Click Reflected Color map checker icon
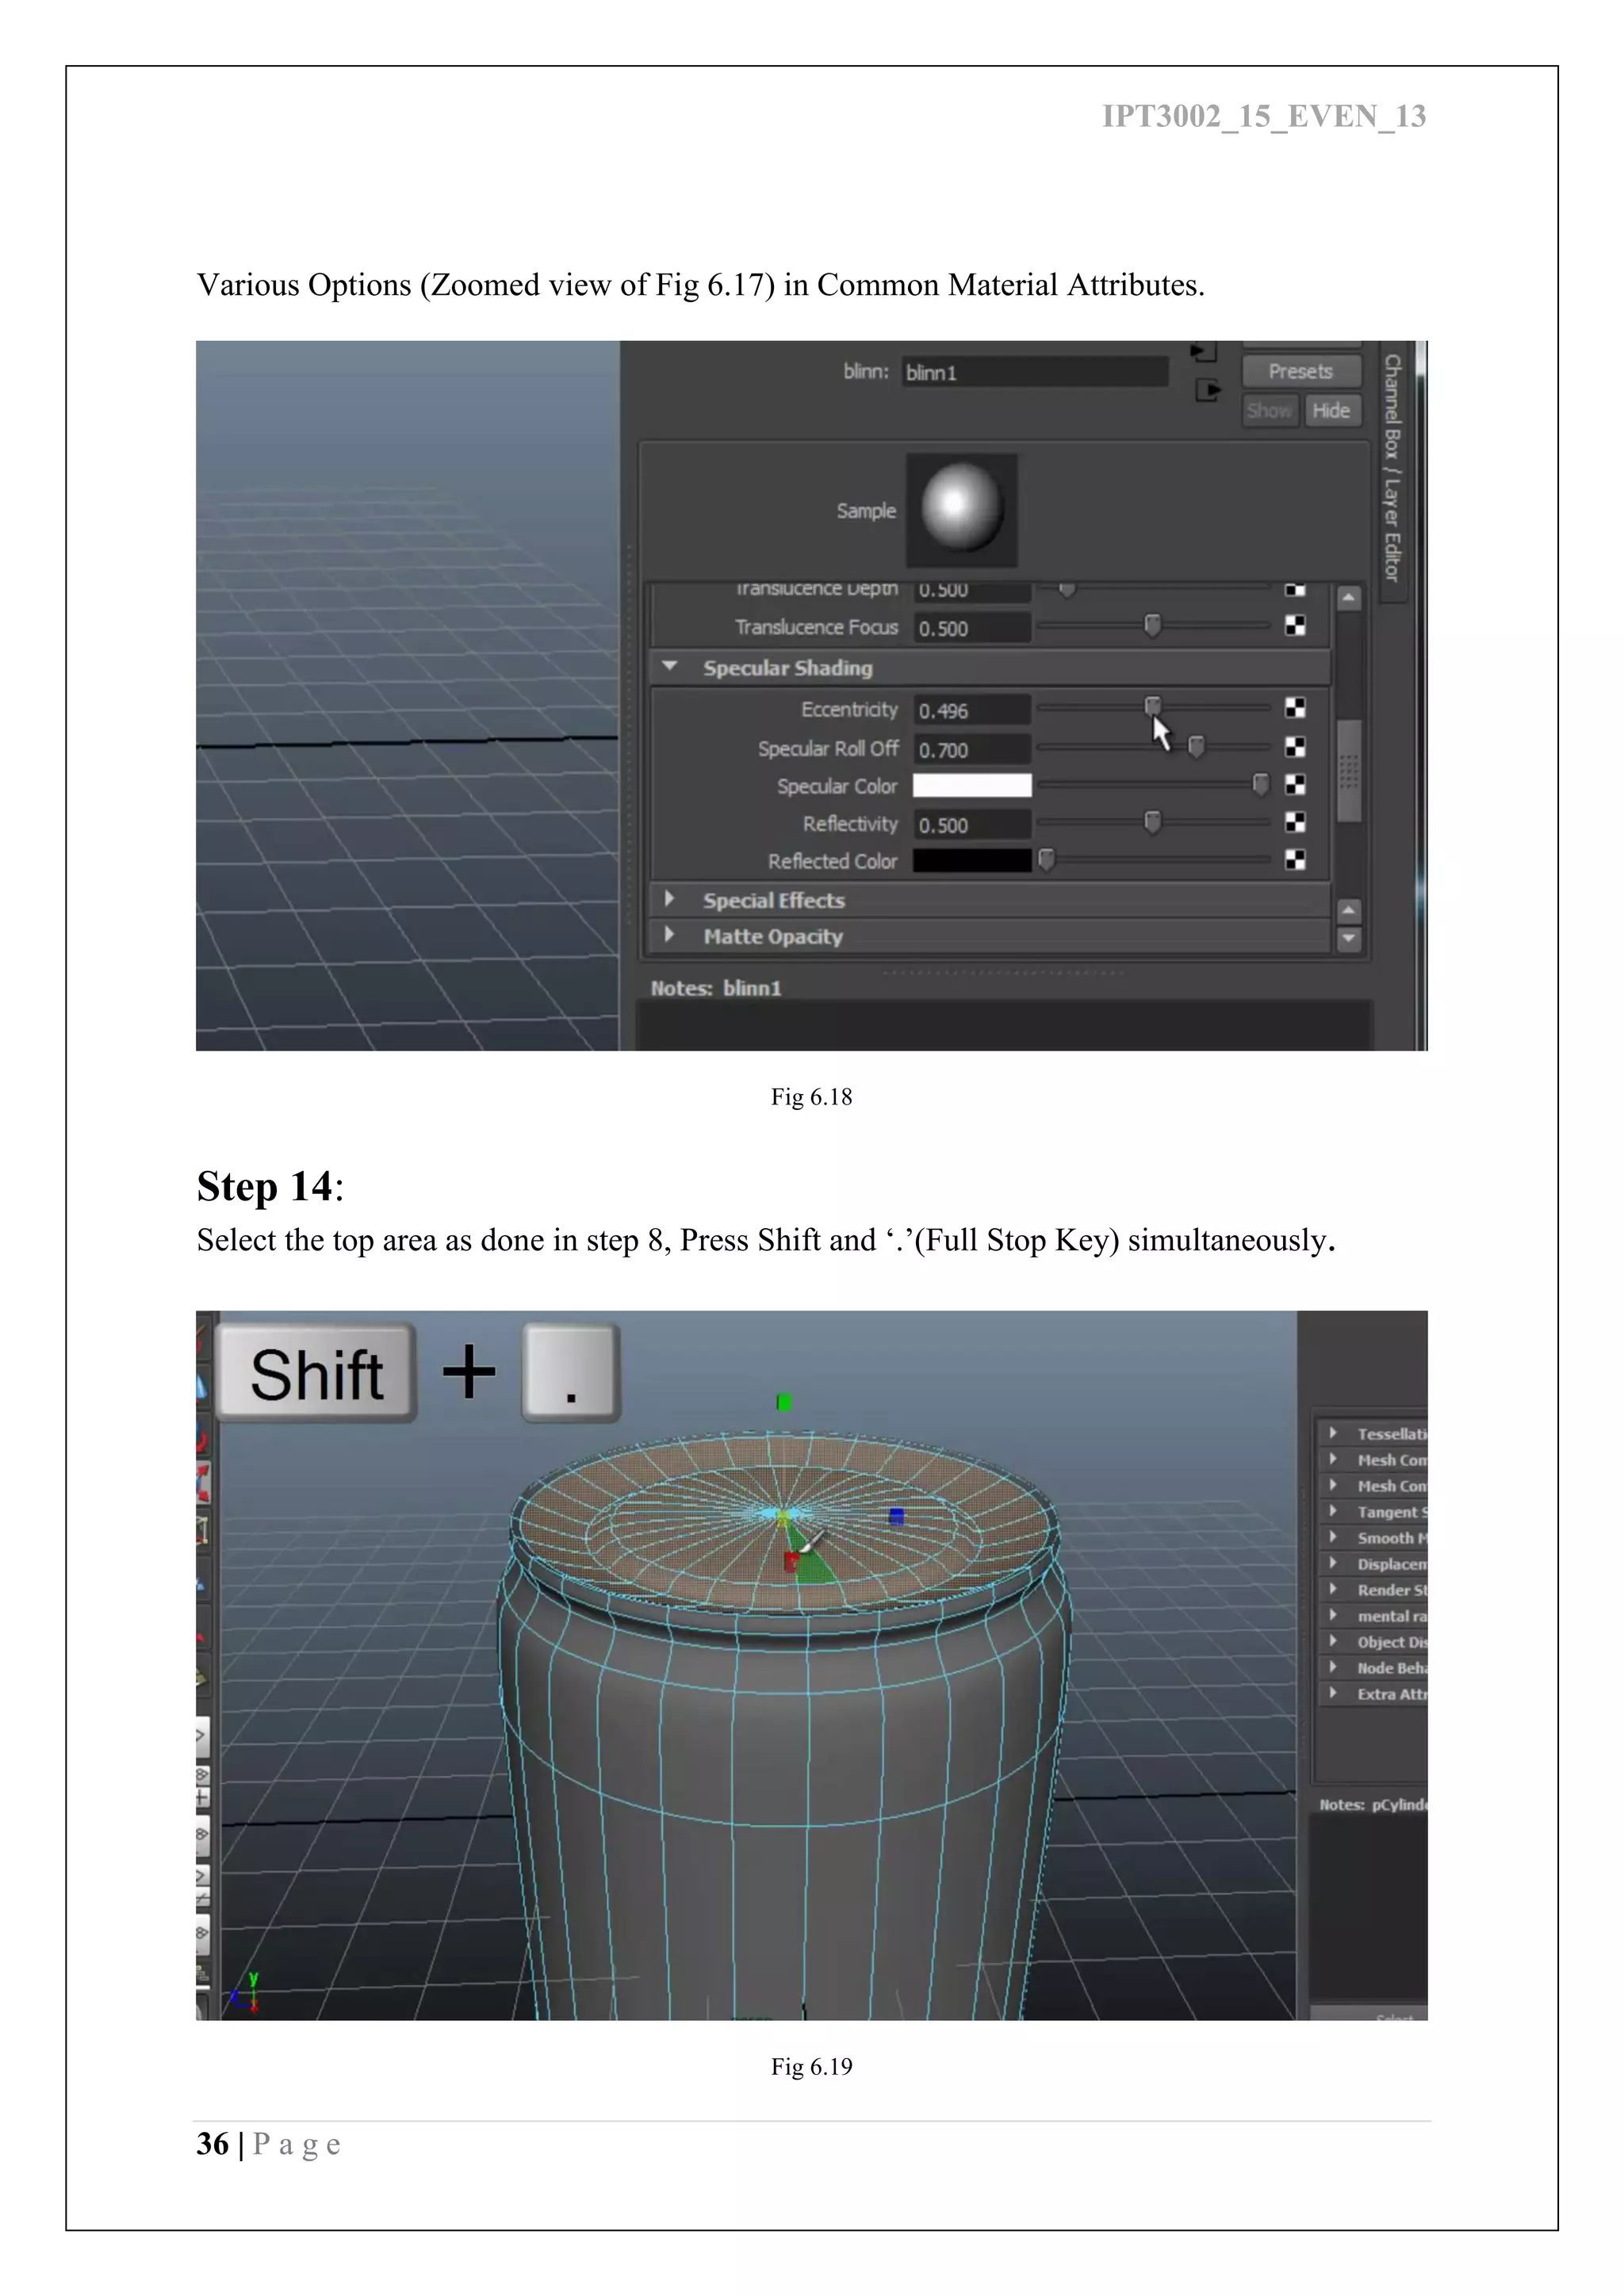1624x2296 pixels. pyautogui.click(x=1294, y=860)
